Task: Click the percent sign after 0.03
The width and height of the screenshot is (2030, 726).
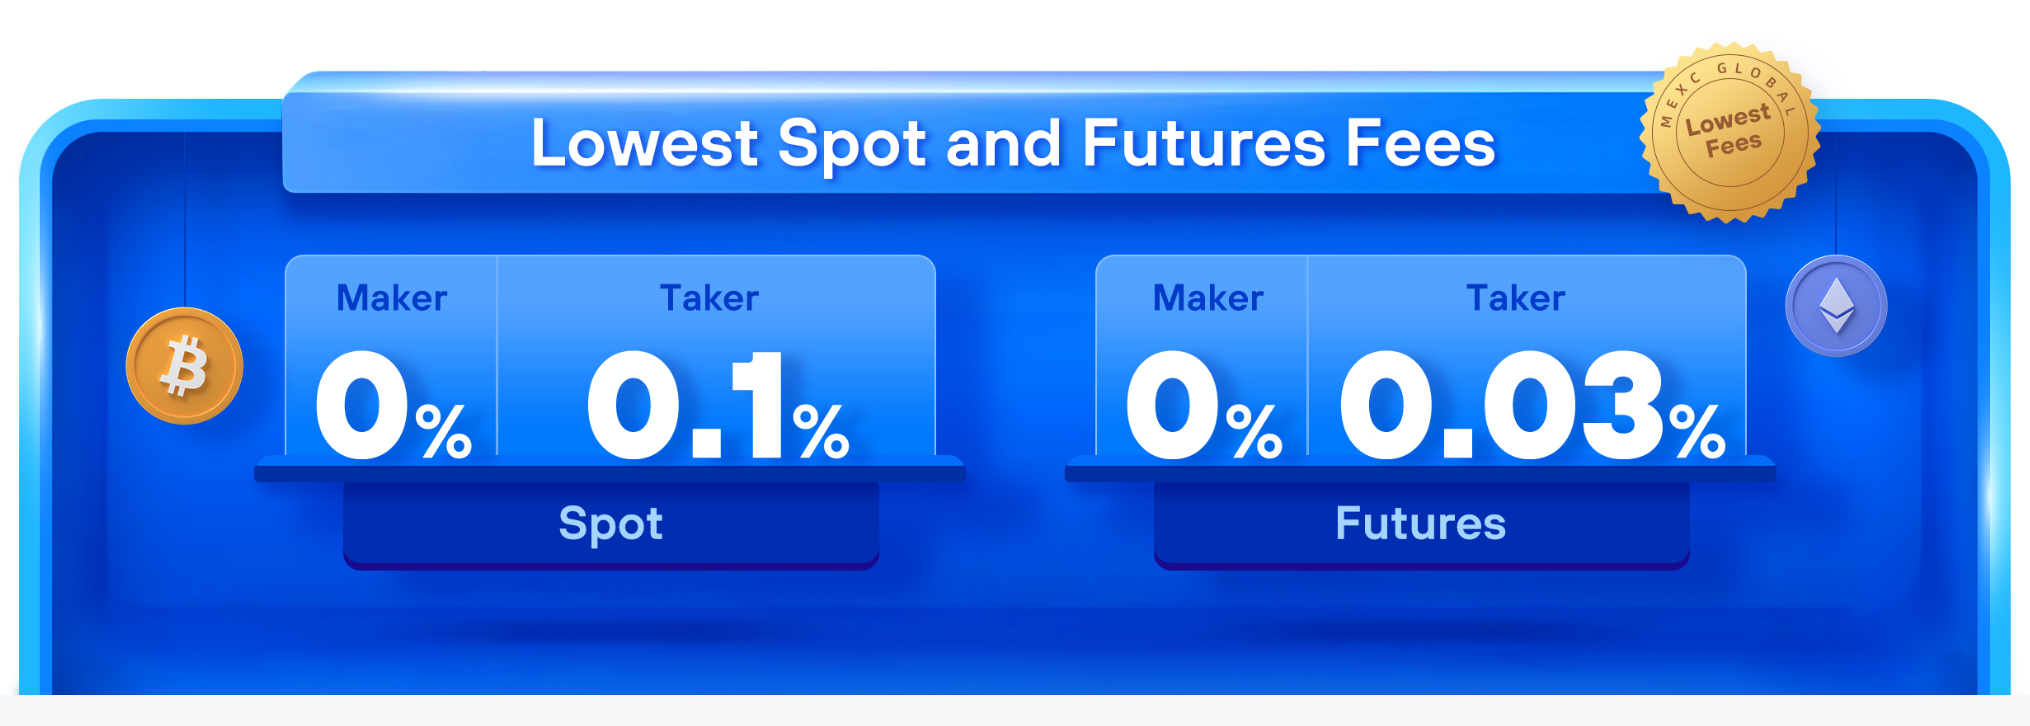Action: (x=1698, y=431)
